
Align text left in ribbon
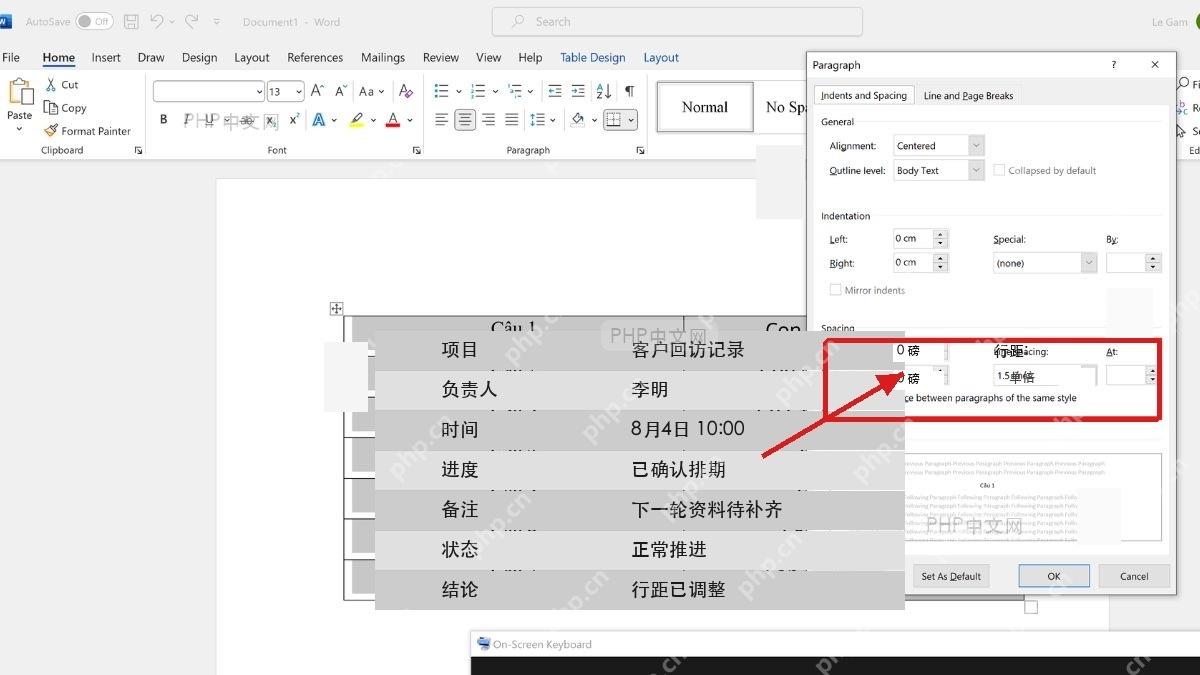pyautogui.click(x=441, y=120)
